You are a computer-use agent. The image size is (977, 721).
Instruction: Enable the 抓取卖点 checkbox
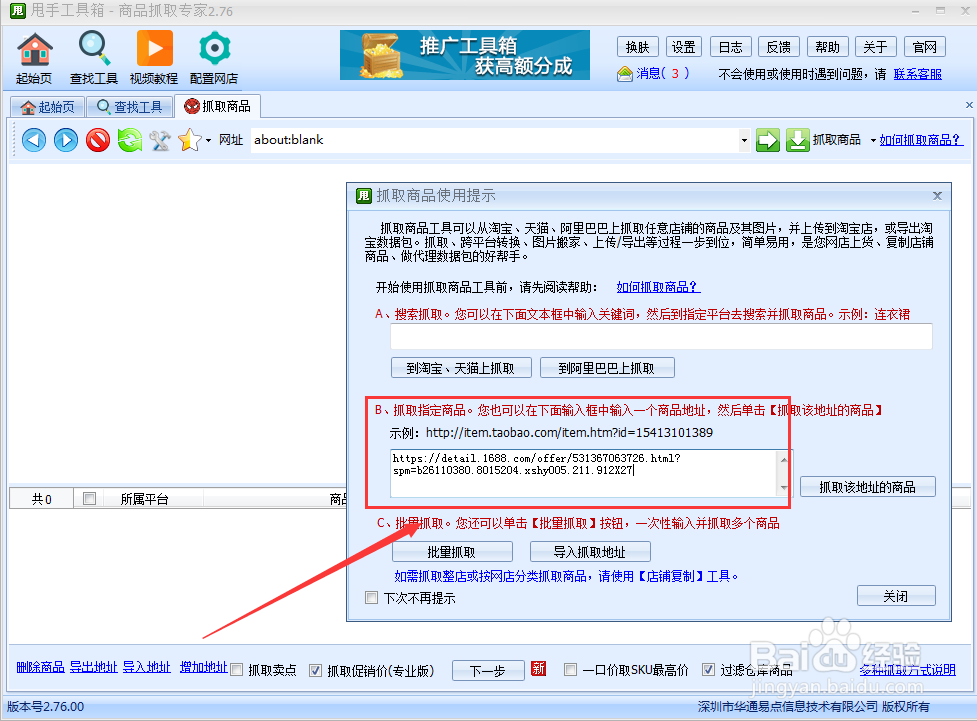(237, 670)
